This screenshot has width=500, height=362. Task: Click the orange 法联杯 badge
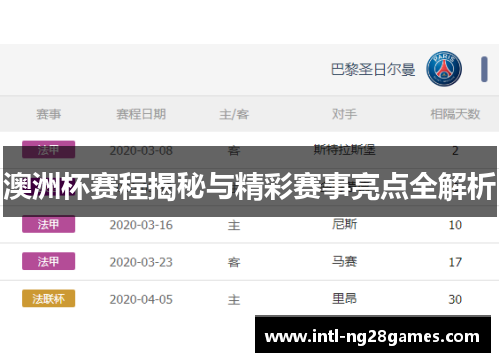tap(49, 298)
